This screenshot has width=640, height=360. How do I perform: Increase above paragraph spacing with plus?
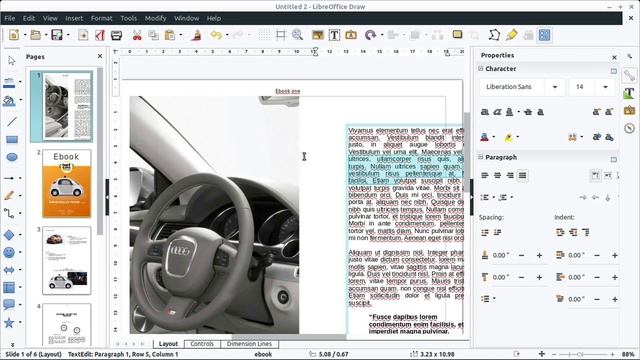point(539,256)
